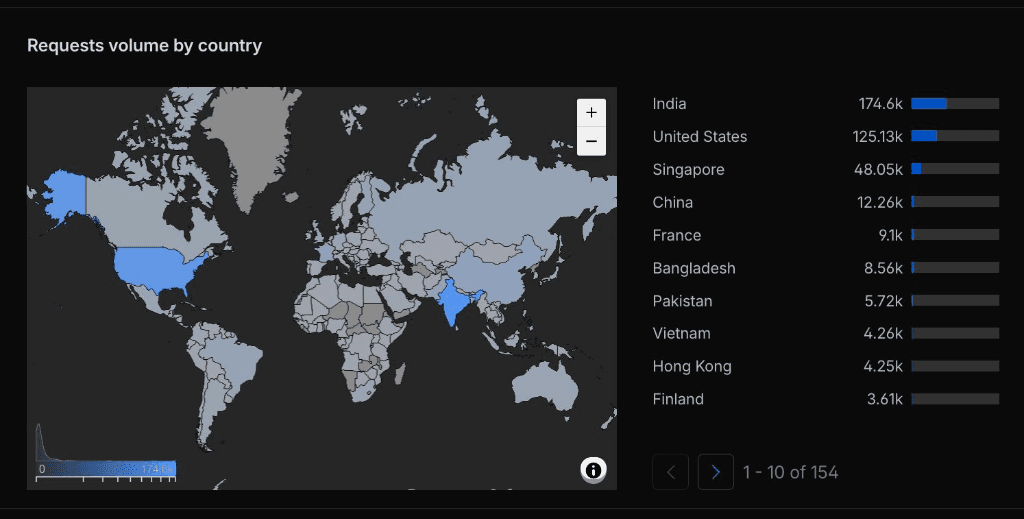Click the 4.26k value for Vietnam
The image size is (1024, 519).
[883, 334]
